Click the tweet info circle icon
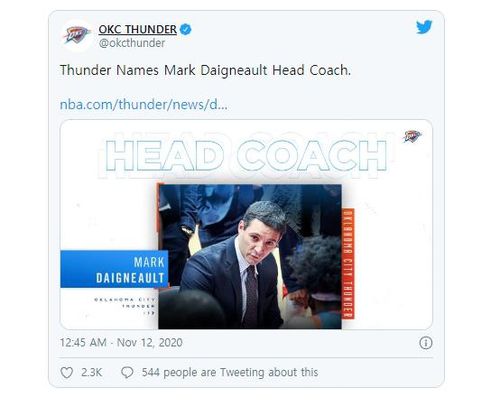This screenshot has height=406, width=500. pos(426,343)
